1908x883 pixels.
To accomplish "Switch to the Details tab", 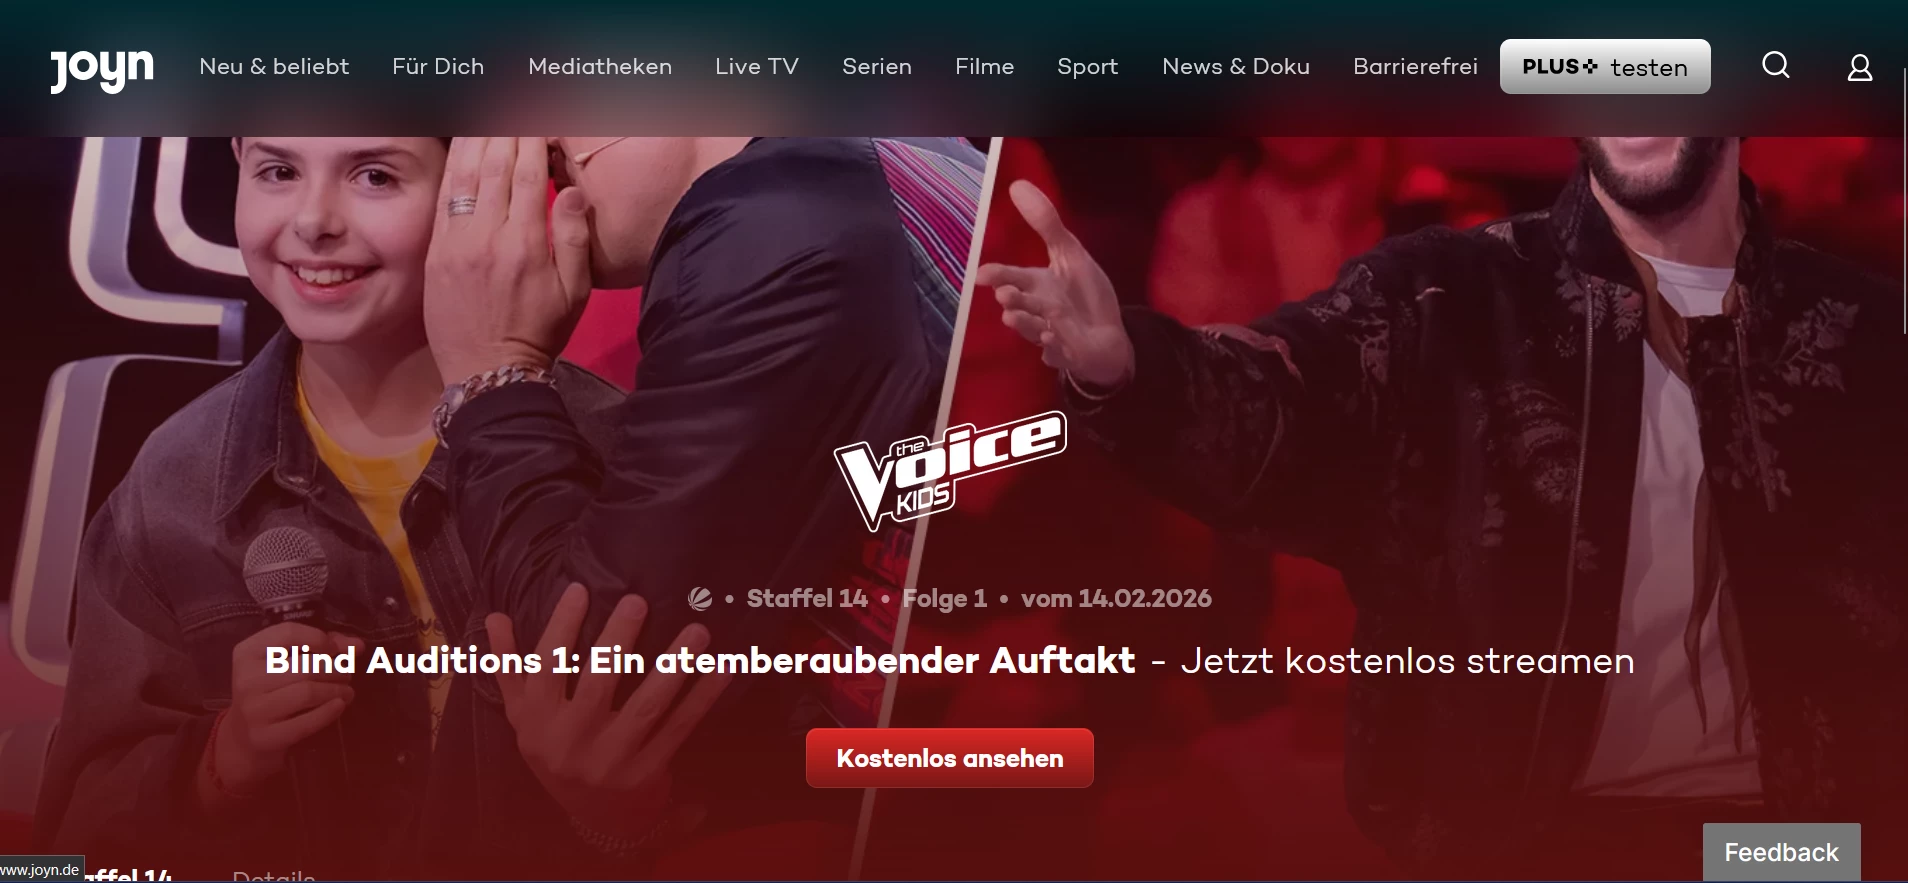I will point(274,877).
